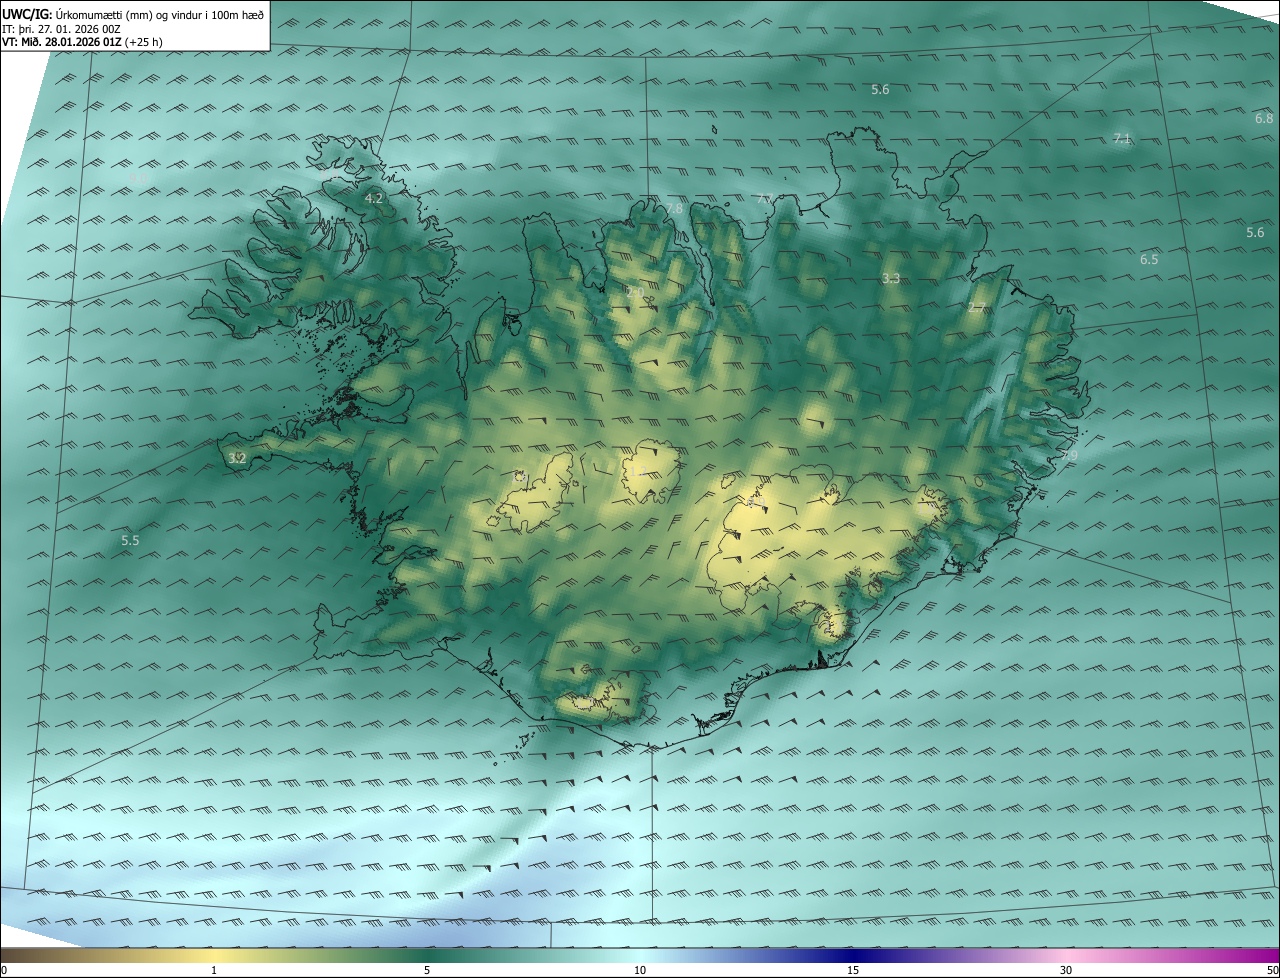Click the 7.7 value label on the map

pos(765,198)
